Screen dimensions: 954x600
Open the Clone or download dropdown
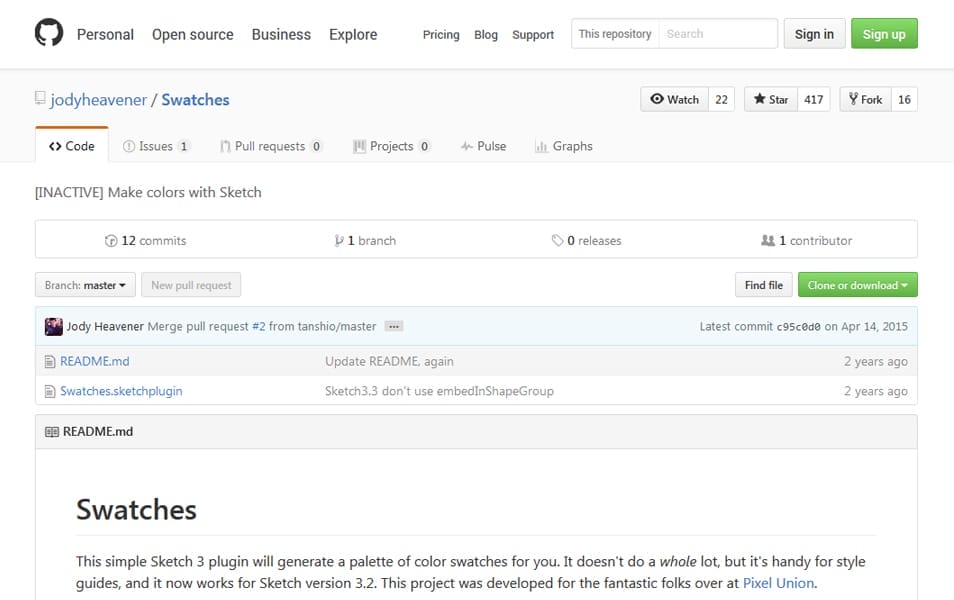point(857,285)
